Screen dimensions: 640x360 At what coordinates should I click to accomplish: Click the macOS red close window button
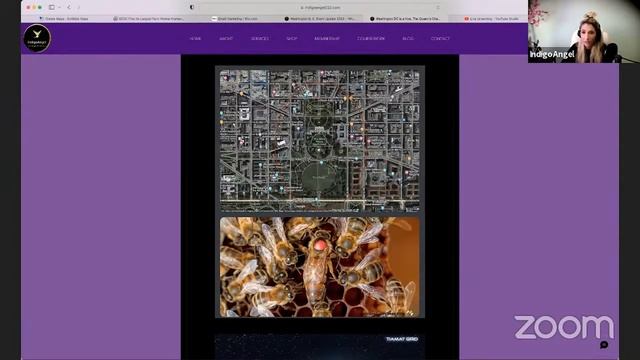28,7
